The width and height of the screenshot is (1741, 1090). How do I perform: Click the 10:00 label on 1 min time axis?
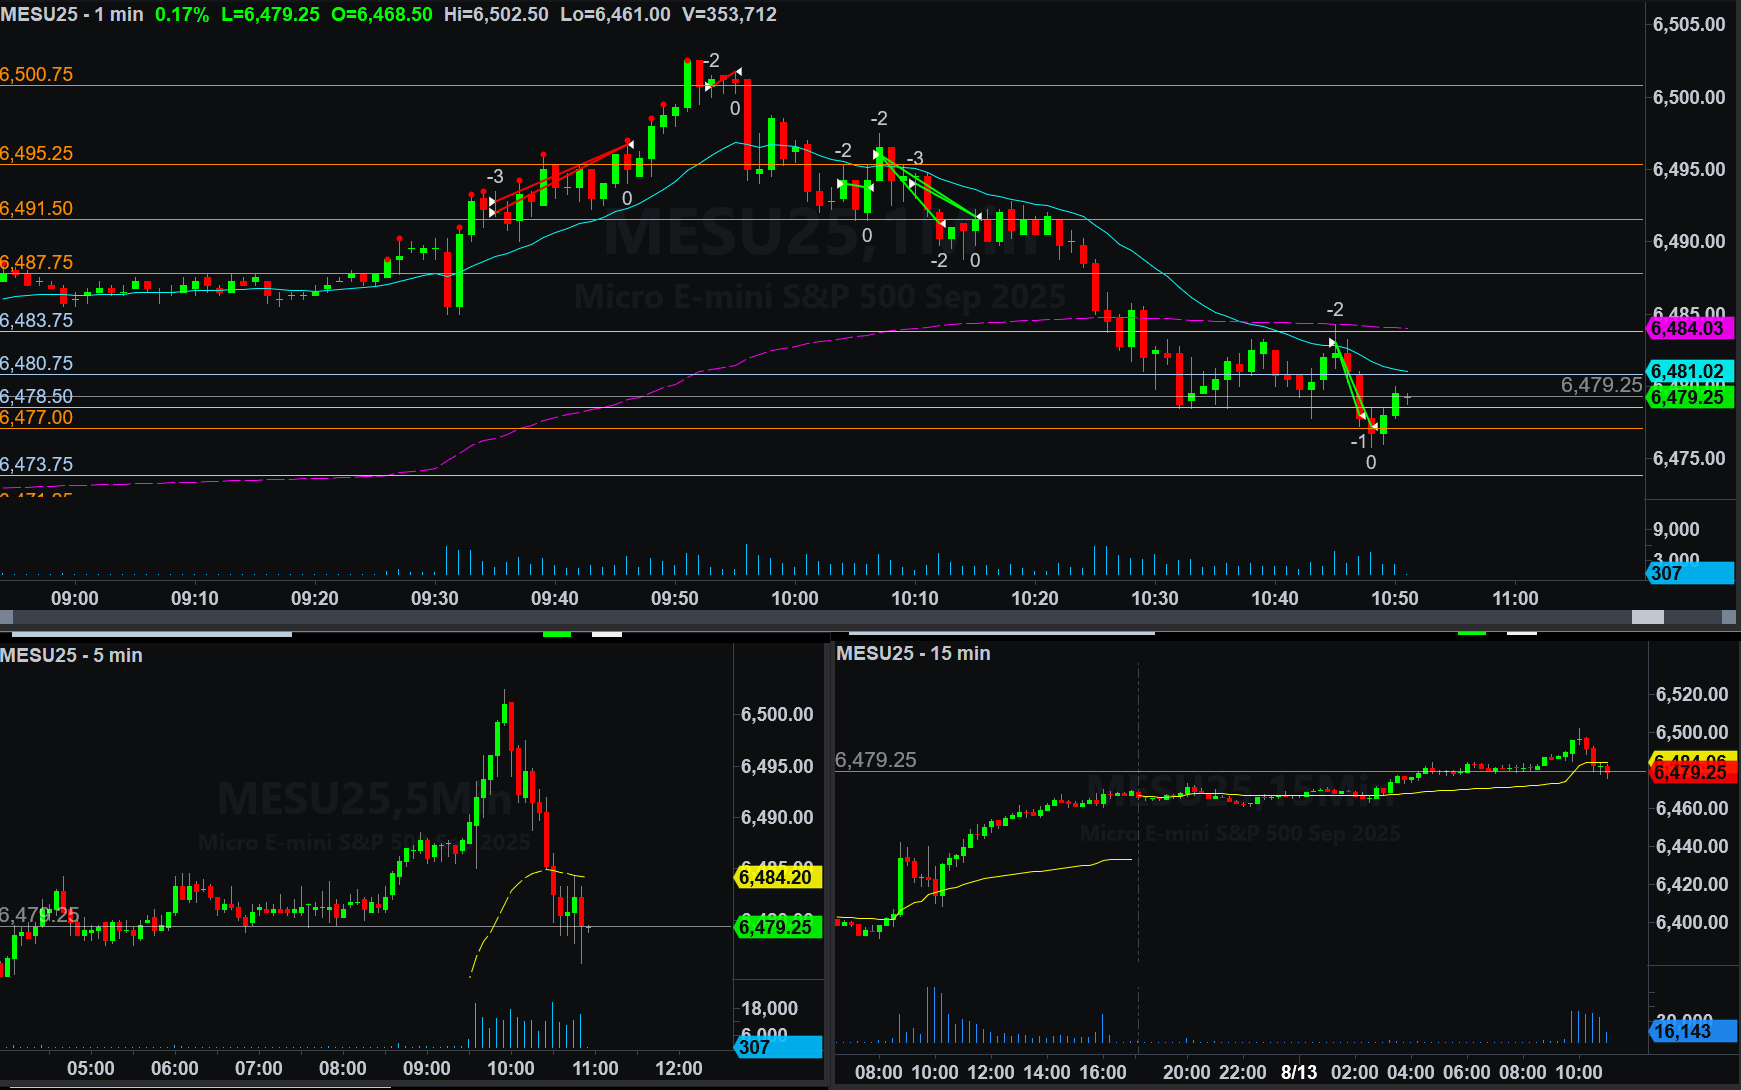794,598
